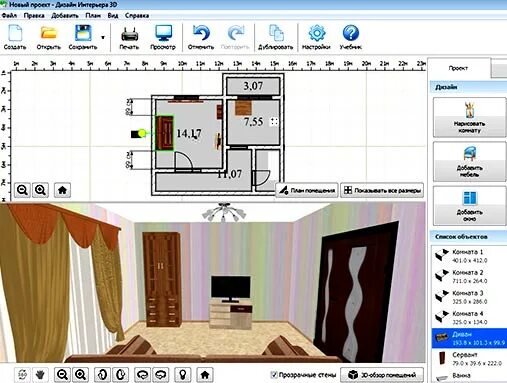Select Комната 2 in object list
The image size is (507, 383).
coord(469,277)
